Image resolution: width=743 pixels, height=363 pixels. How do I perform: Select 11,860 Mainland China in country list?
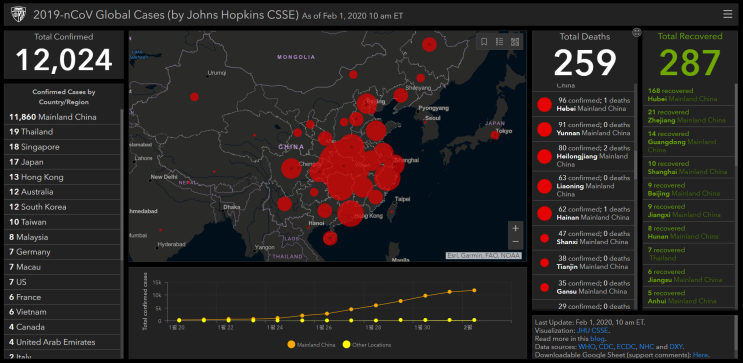[63, 117]
